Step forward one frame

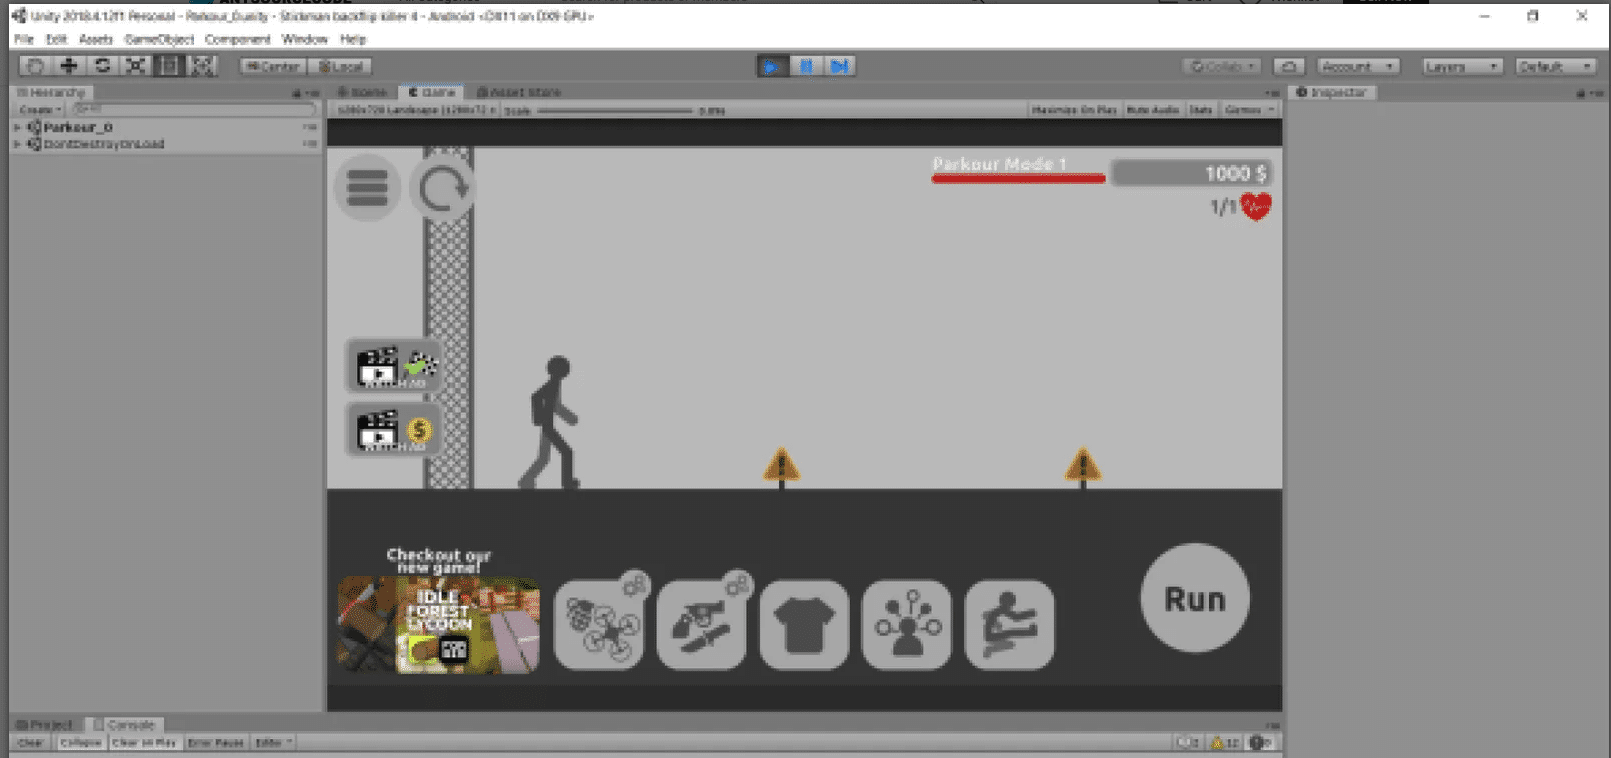click(x=840, y=66)
